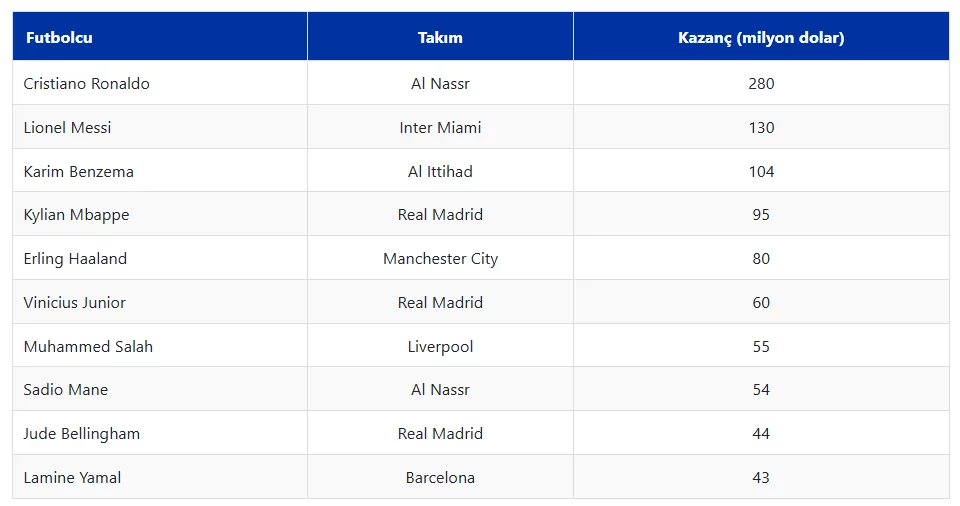Click the Karim Benzema cell
The width and height of the screenshot is (960, 506).
[x=79, y=172]
